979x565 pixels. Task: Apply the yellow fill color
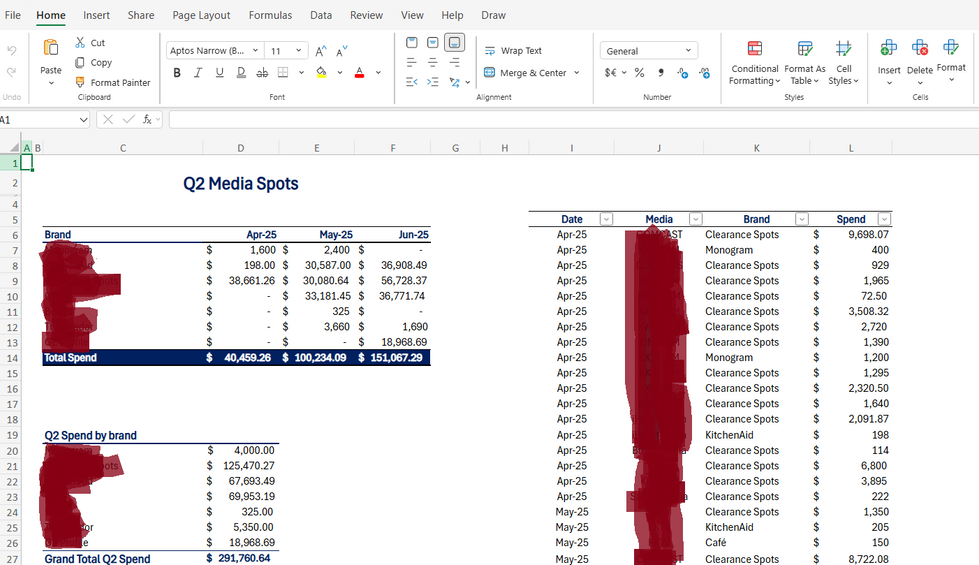coord(322,72)
